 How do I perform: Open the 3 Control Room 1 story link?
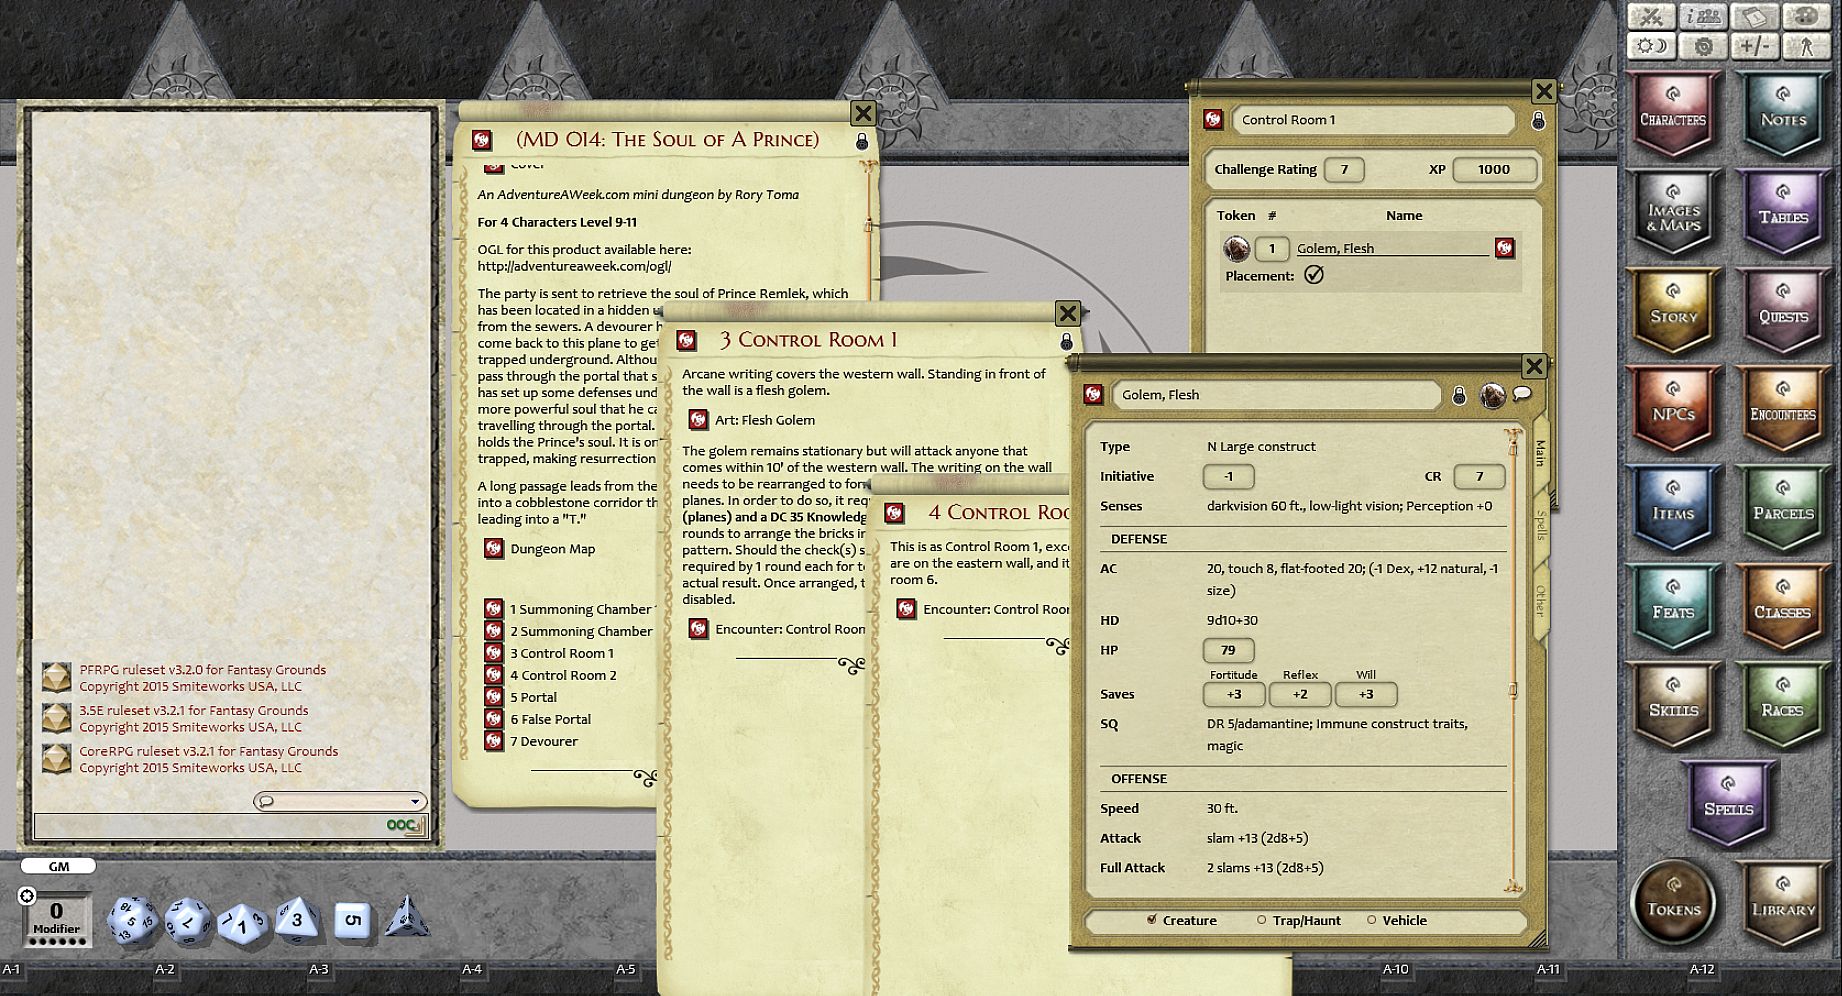(x=493, y=653)
